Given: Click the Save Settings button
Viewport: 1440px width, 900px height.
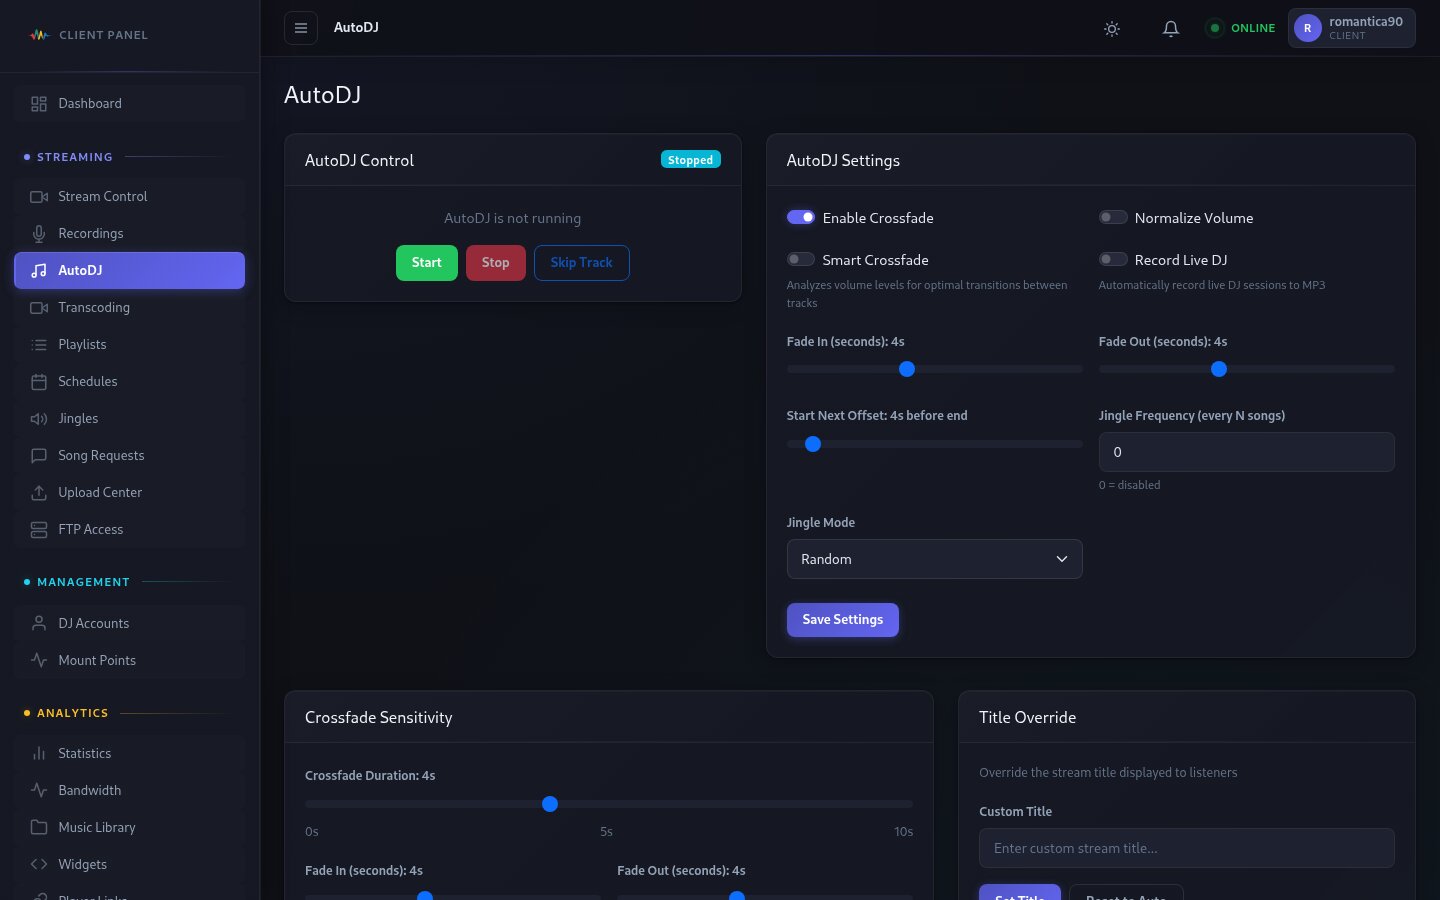Looking at the screenshot, I should coord(842,620).
